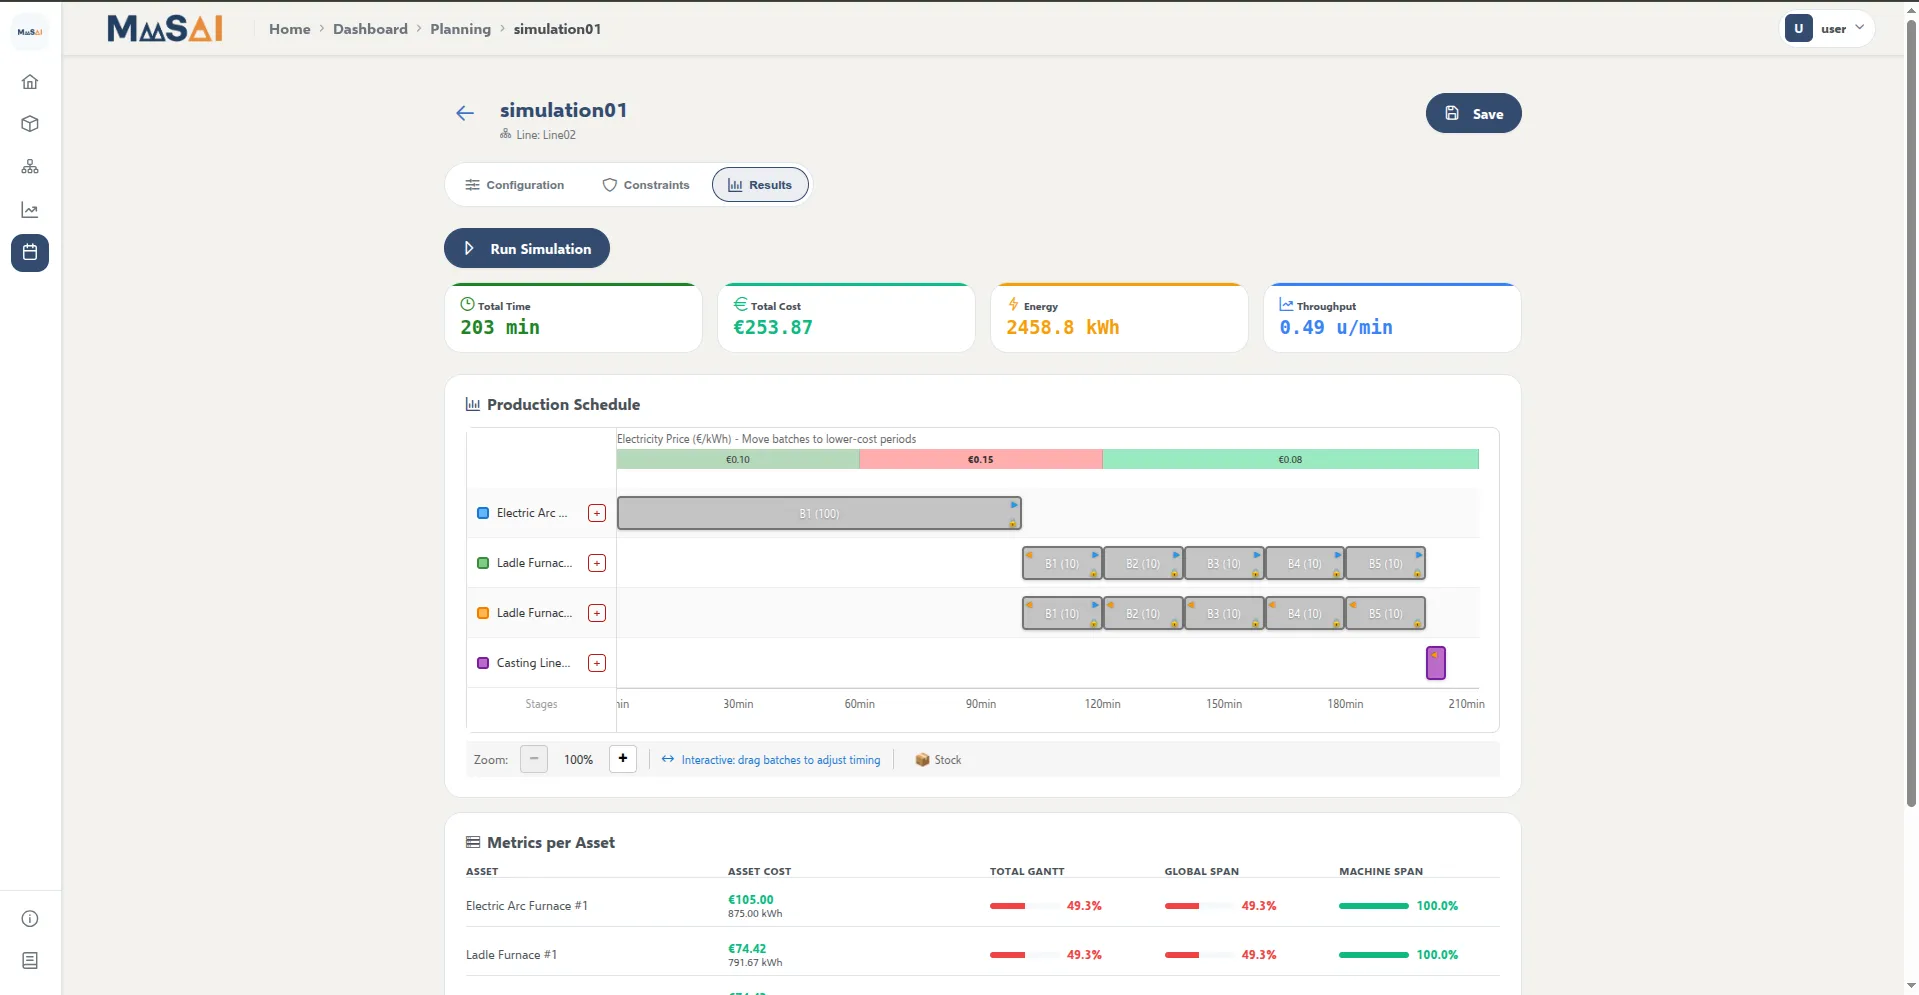
Task: Click plus icon on orange Ladle Furnace row
Action: tap(597, 613)
